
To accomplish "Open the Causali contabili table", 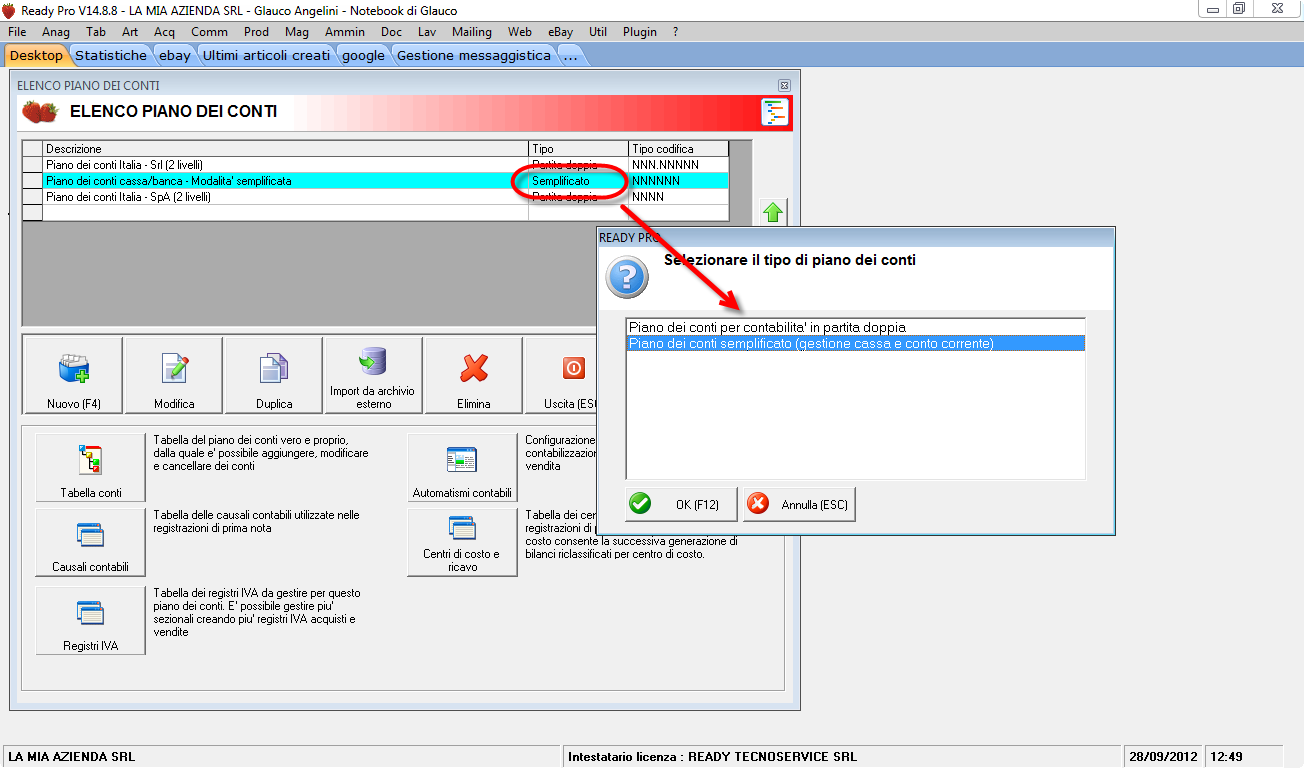I will (91, 542).
